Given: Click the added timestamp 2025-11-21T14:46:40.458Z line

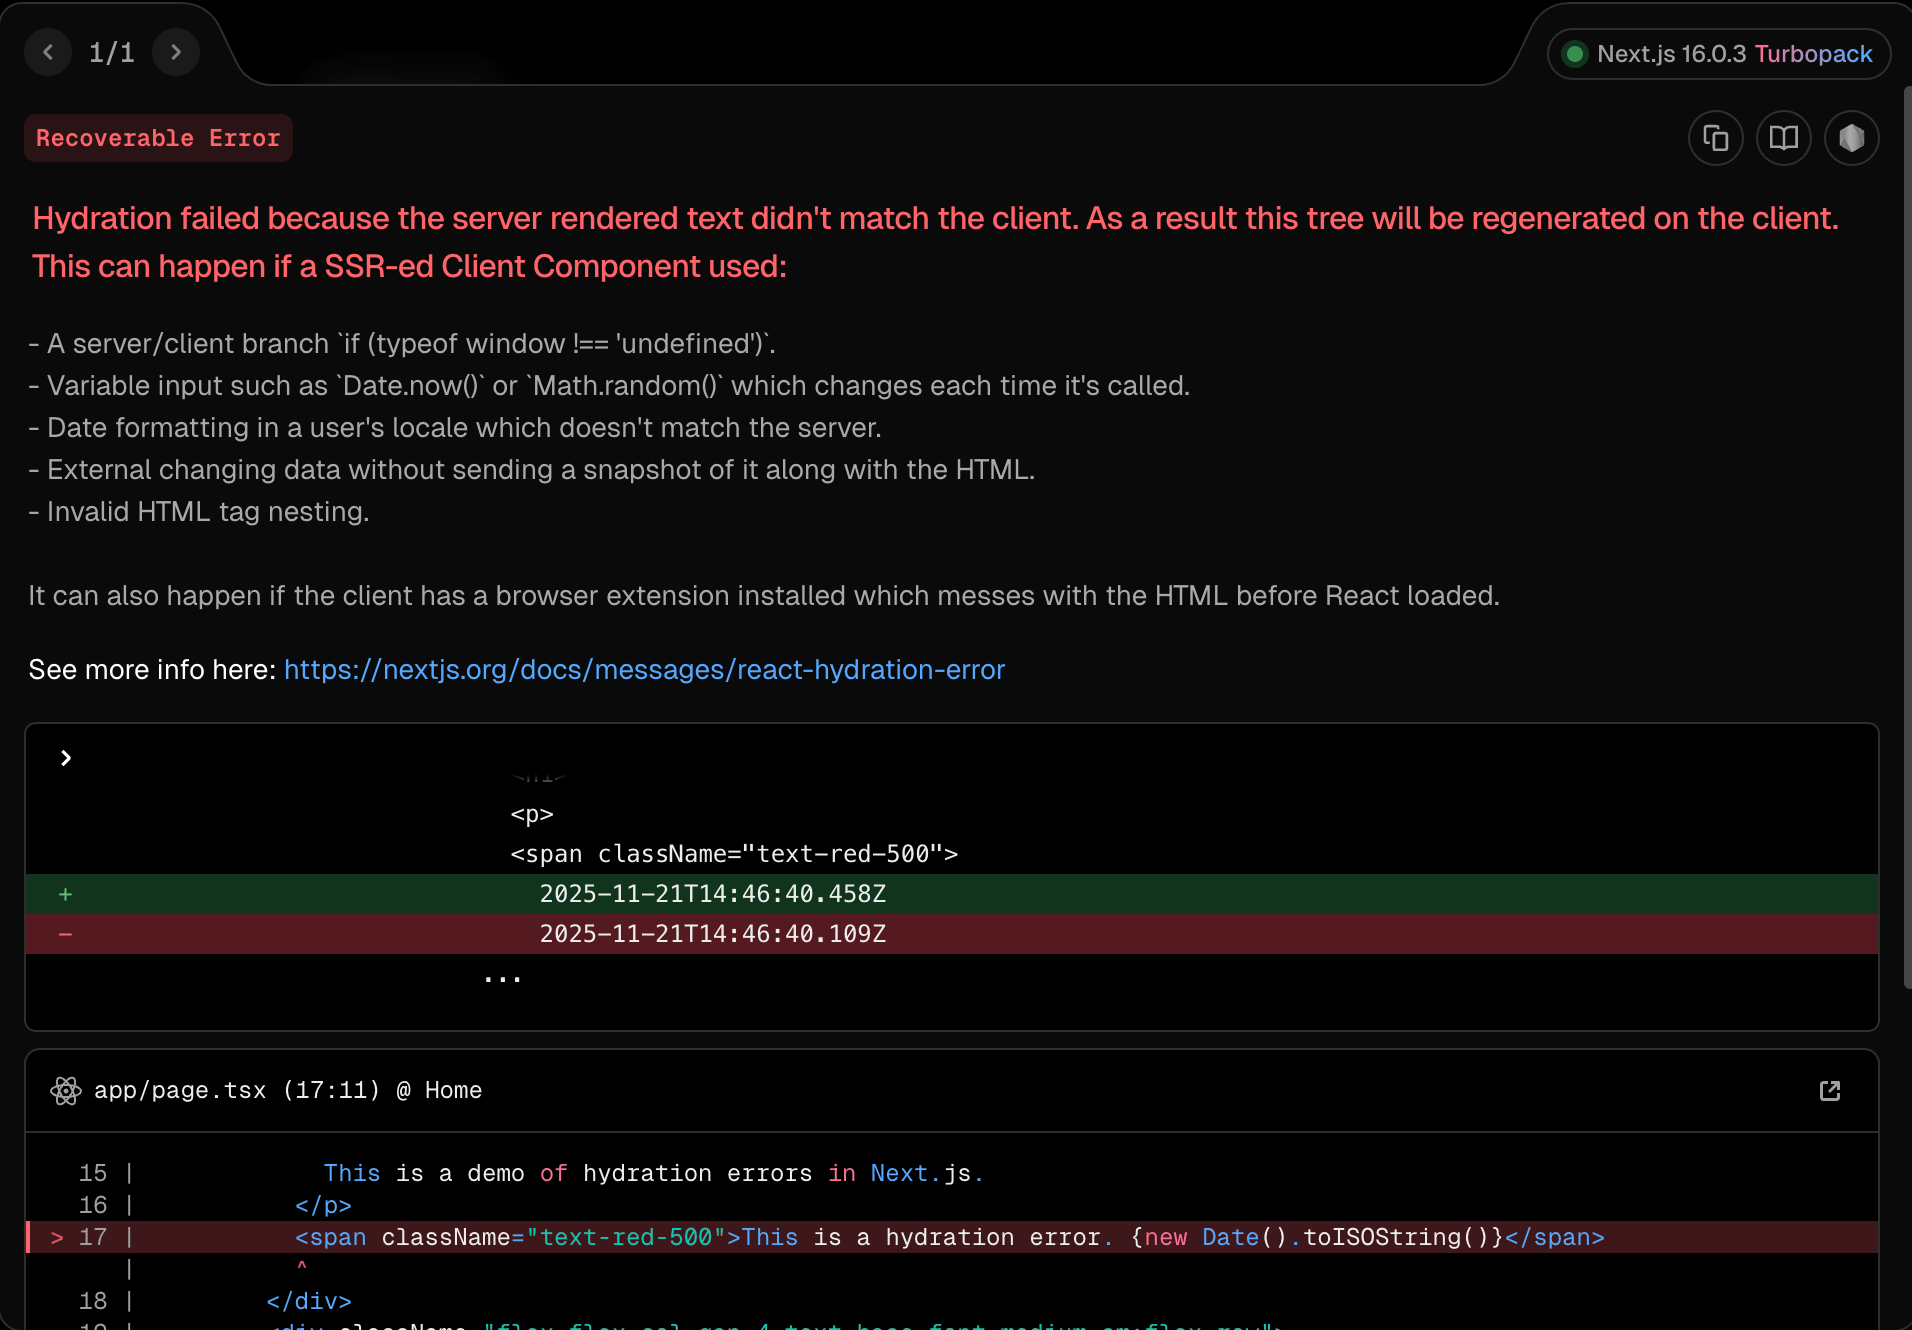Looking at the screenshot, I should tap(952, 894).
